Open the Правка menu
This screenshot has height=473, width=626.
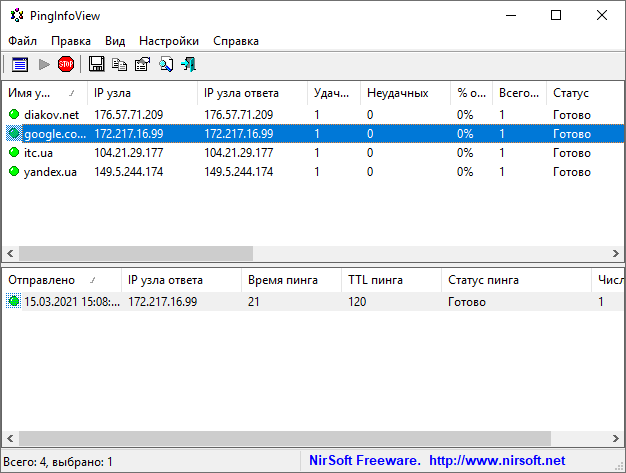pos(71,41)
